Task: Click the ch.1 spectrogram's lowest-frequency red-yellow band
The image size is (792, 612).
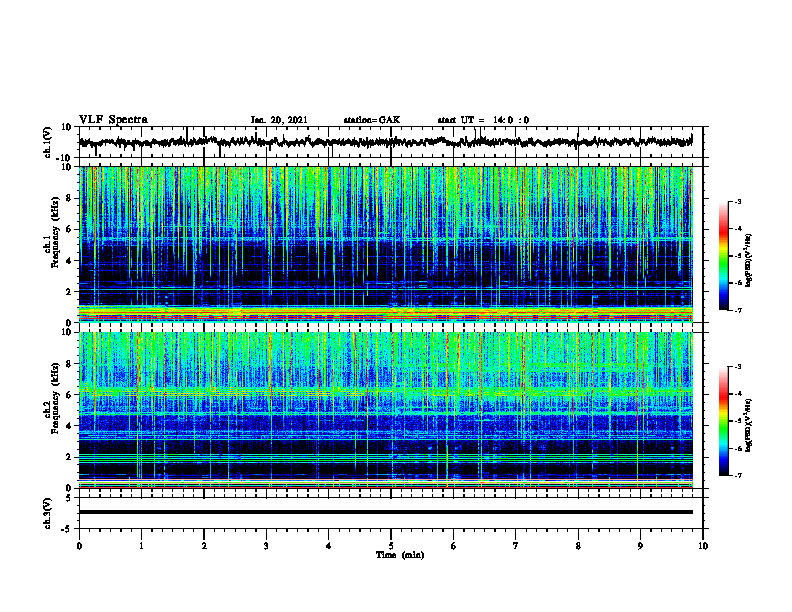Action: 385,314
